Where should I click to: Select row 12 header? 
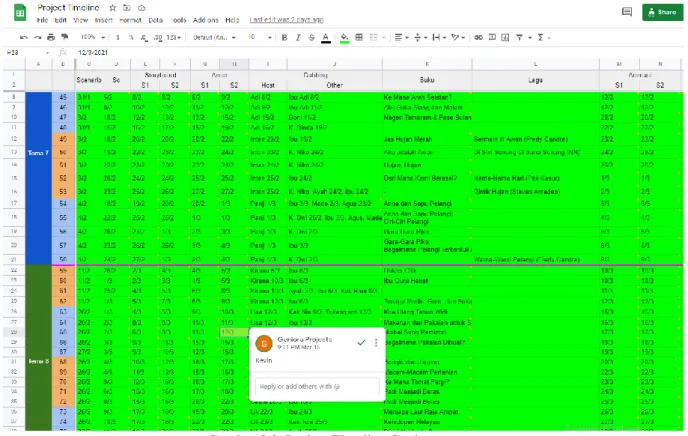click(14, 139)
